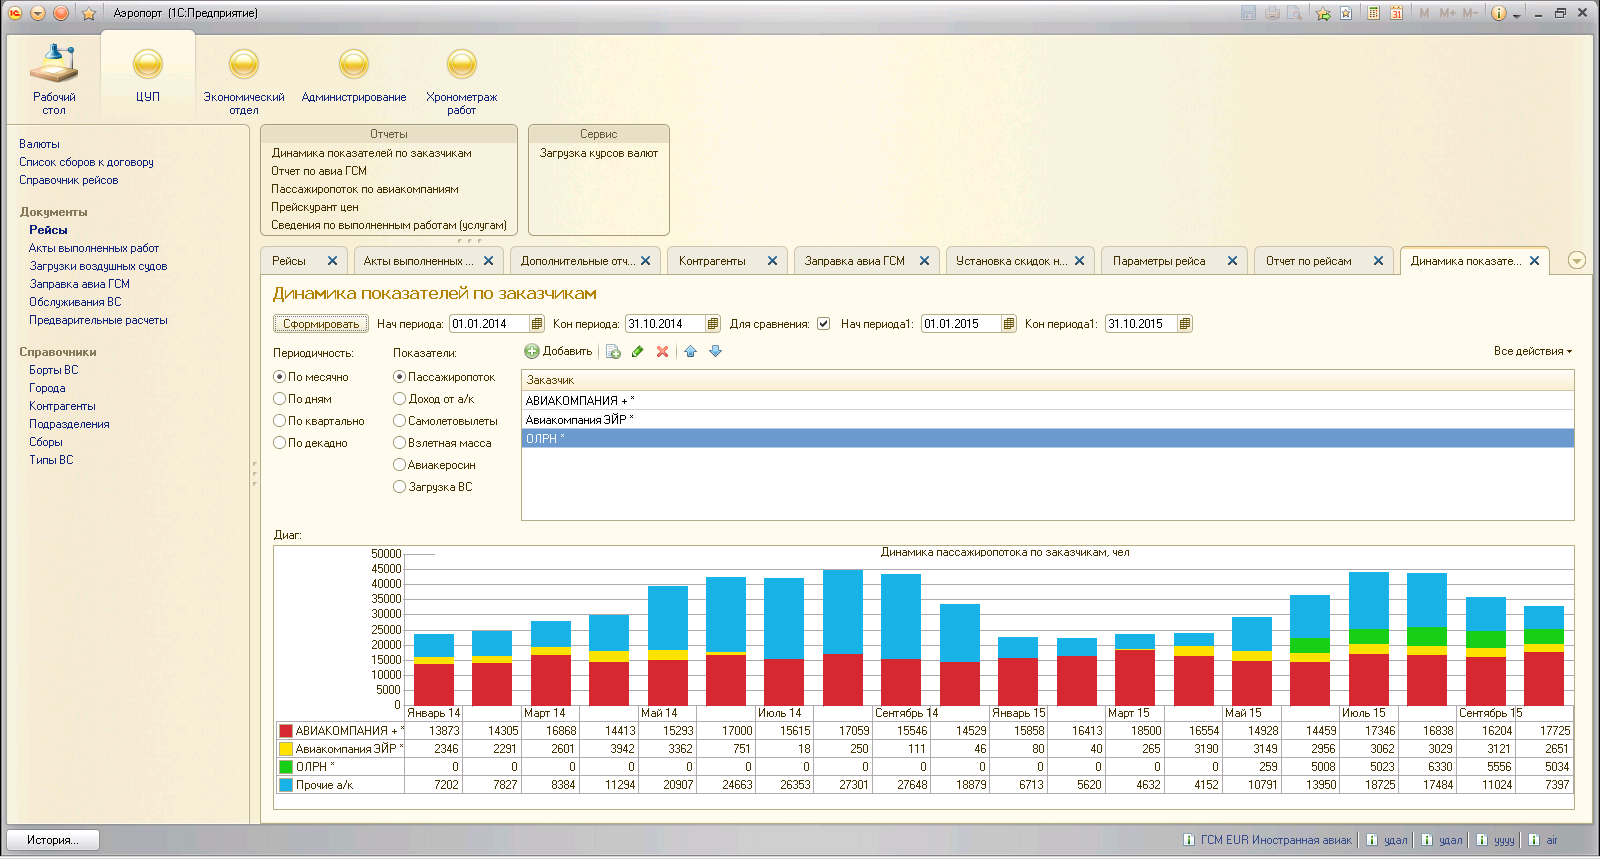Open calendar picker for Нач периода1
Viewport: 1600px width, 859px height.
(1008, 324)
